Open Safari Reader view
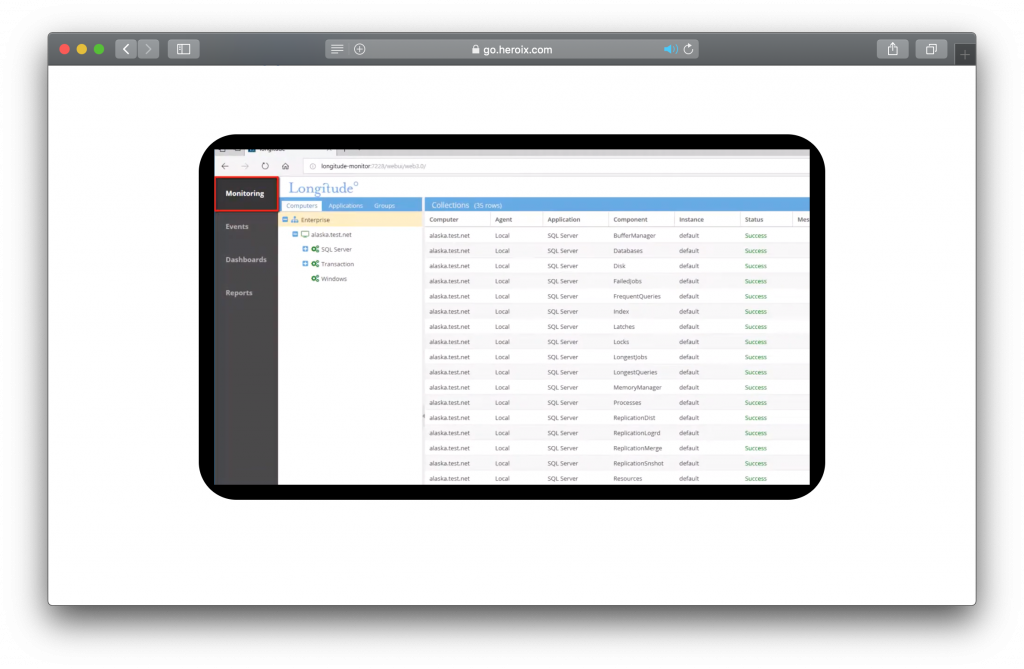Image resolution: width=1024 pixels, height=669 pixels. coord(337,49)
